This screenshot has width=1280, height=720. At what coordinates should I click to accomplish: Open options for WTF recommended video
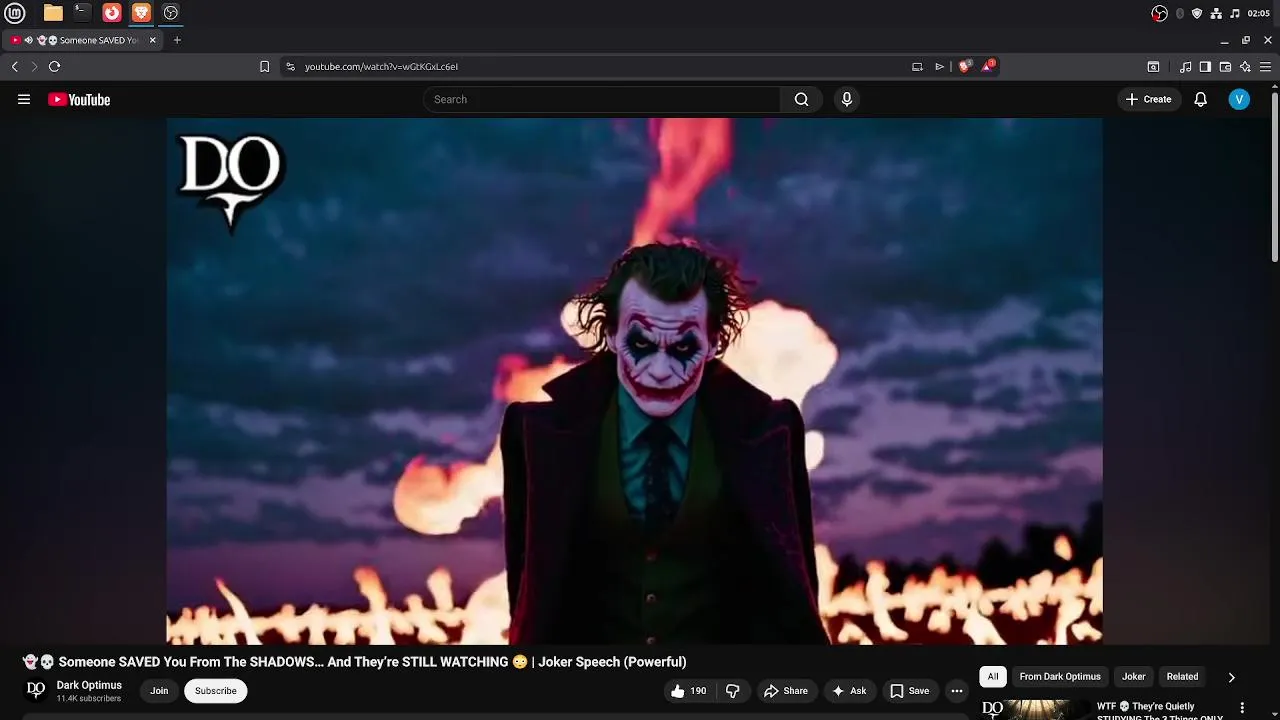coord(1243,708)
